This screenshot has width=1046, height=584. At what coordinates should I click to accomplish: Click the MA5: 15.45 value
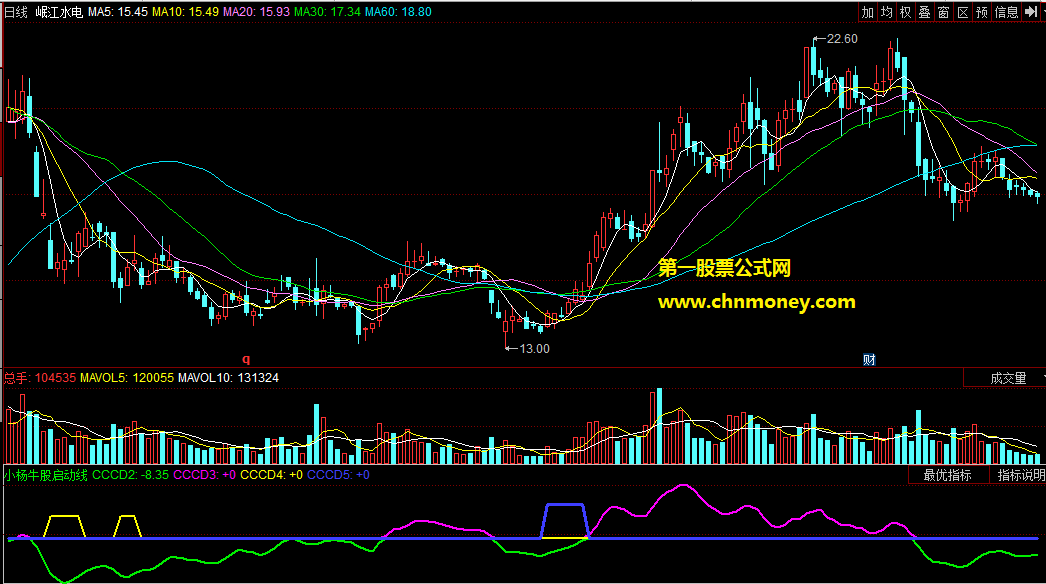(x=118, y=12)
